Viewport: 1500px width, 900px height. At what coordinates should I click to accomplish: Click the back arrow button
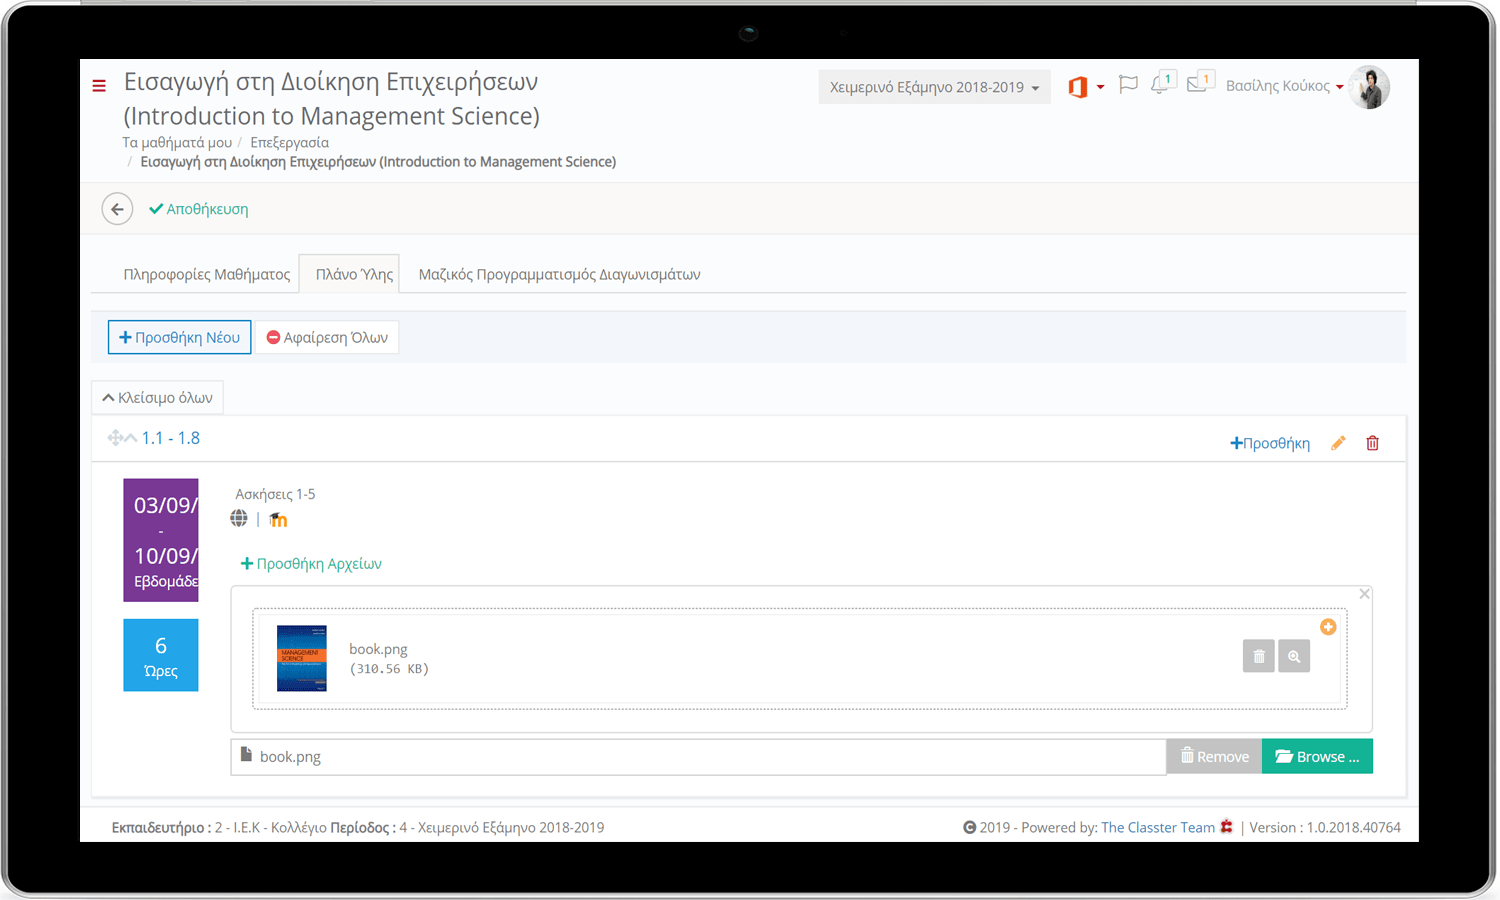[117, 209]
